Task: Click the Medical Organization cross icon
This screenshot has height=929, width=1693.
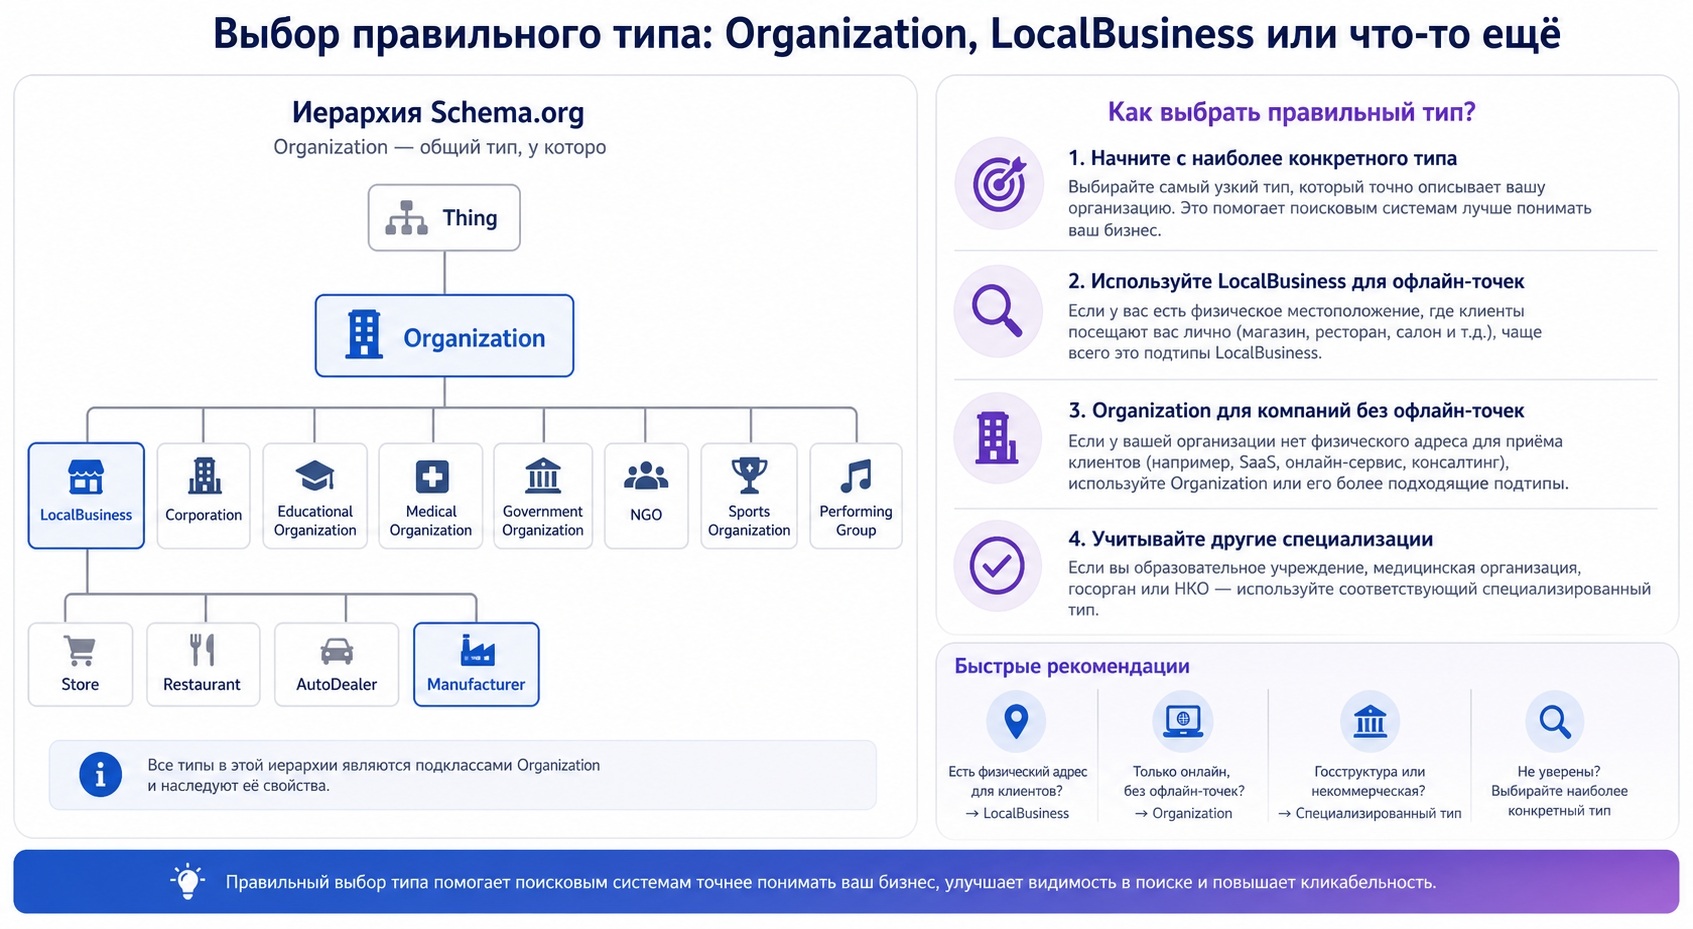Action: click(x=432, y=476)
